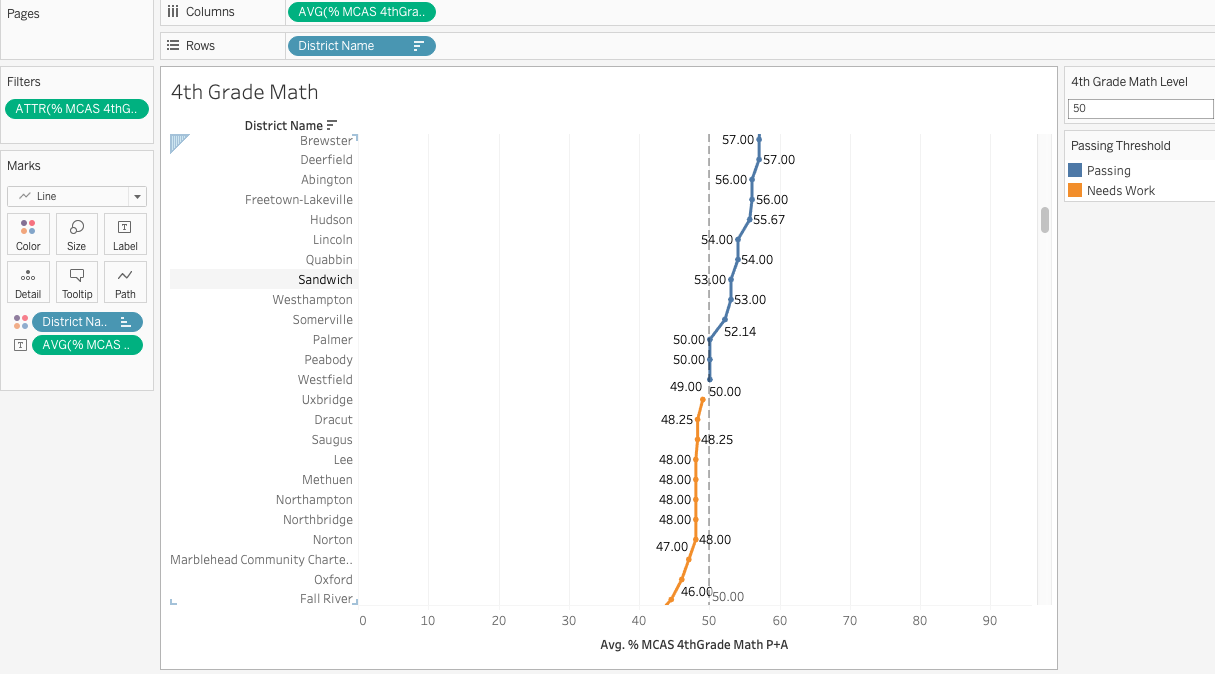
Task: Open the Tooltip marks card
Action: (77, 282)
